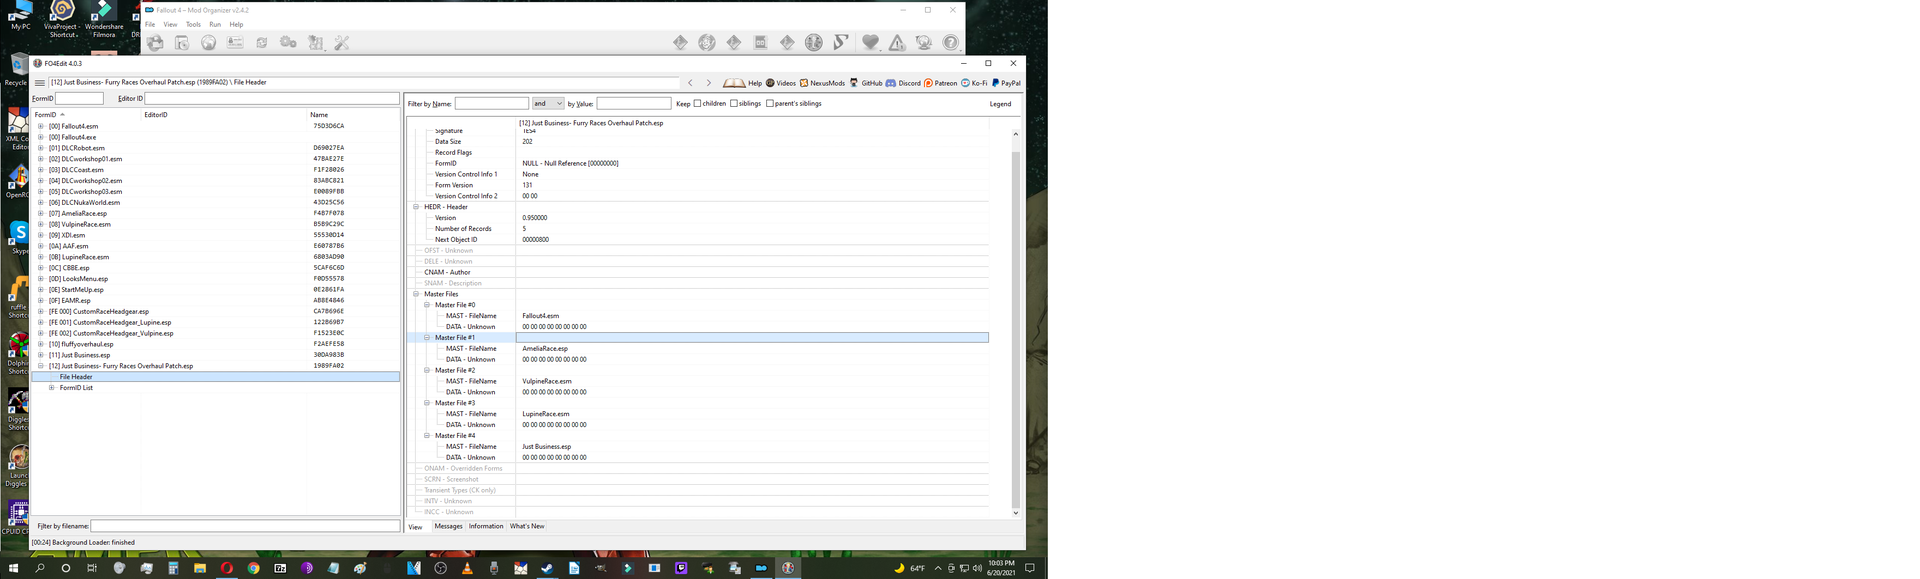Switch to the What's New tab
The height and width of the screenshot is (579, 1920).
coord(527,526)
